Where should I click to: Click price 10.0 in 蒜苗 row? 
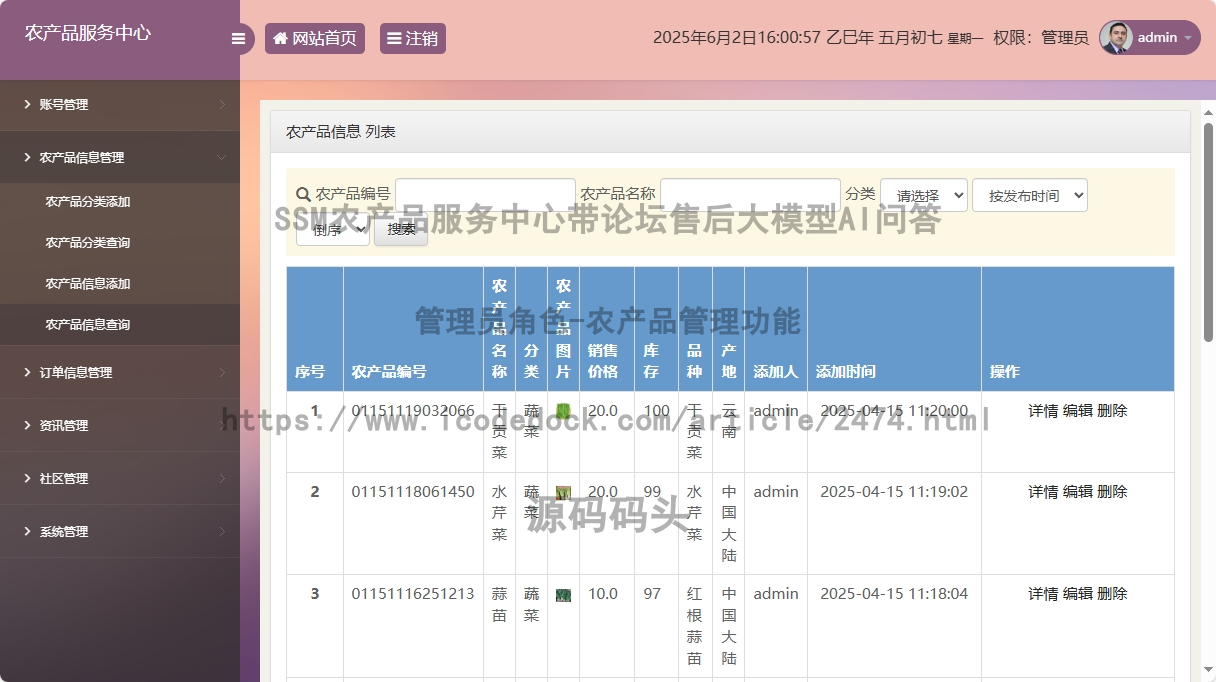click(x=603, y=593)
